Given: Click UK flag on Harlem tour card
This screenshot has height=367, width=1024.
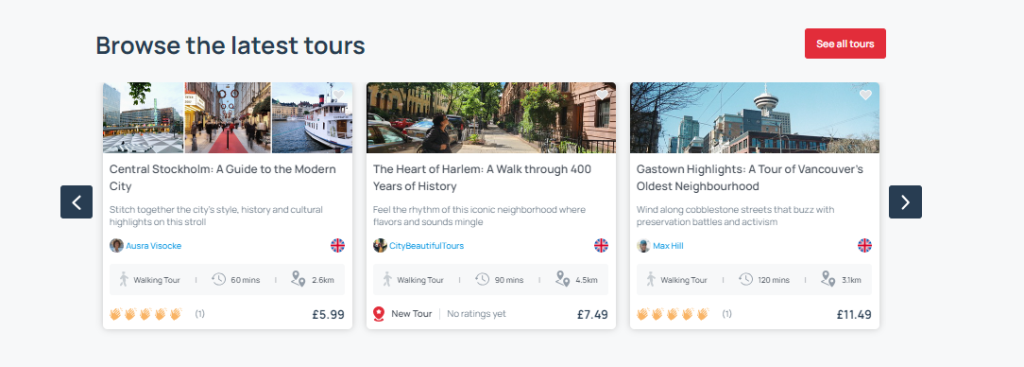Looking at the screenshot, I should click(x=601, y=246).
